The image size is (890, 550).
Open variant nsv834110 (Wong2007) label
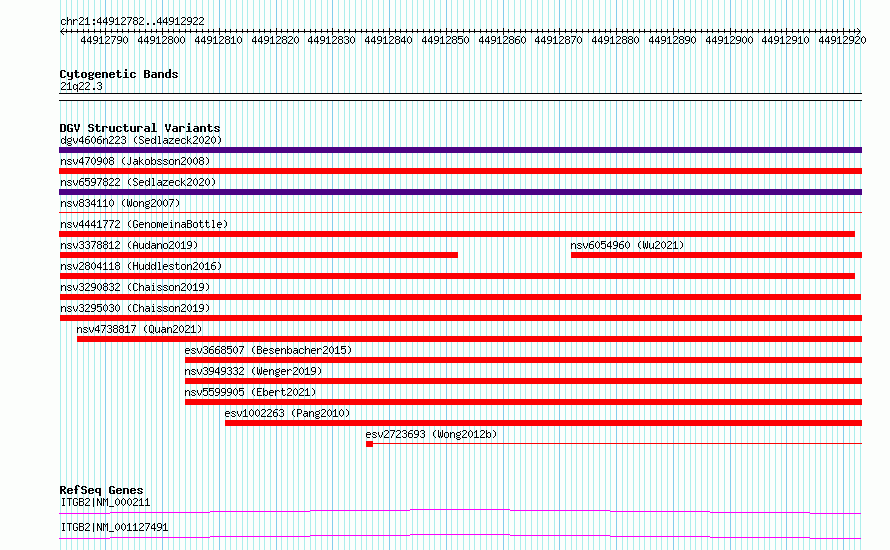point(120,203)
